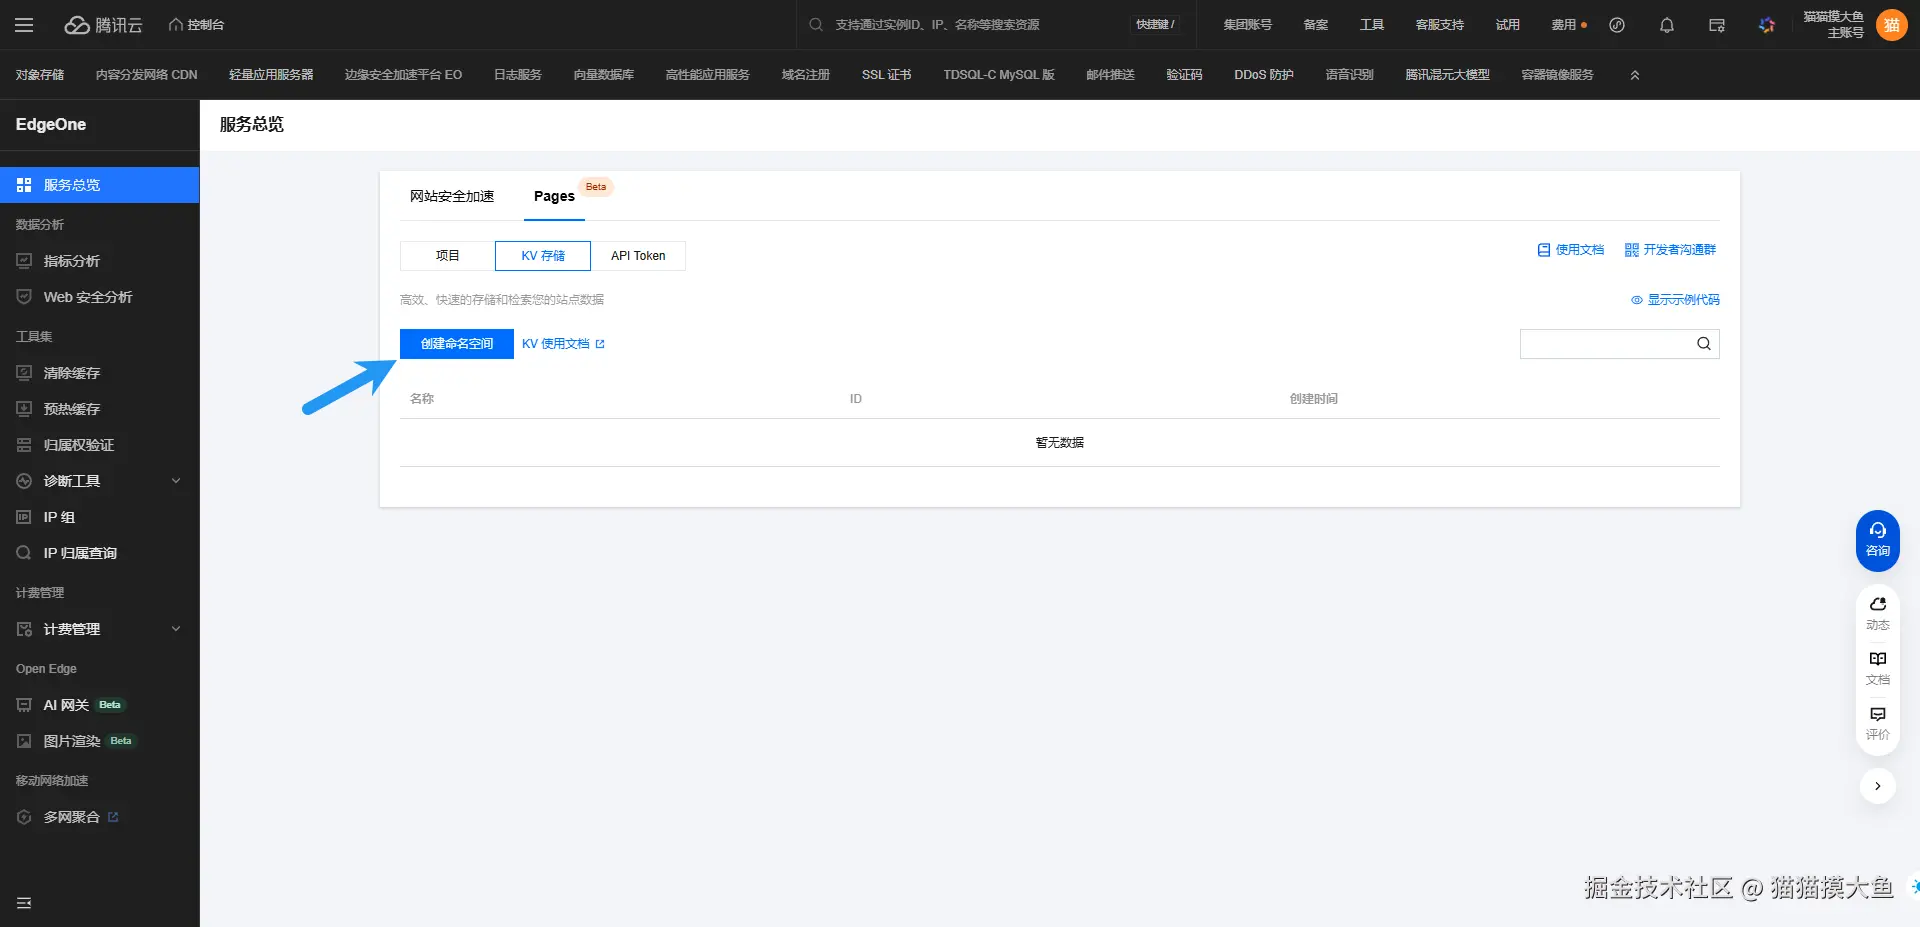Open the notification bell
The width and height of the screenshot is (1920, 927).
1666,25
